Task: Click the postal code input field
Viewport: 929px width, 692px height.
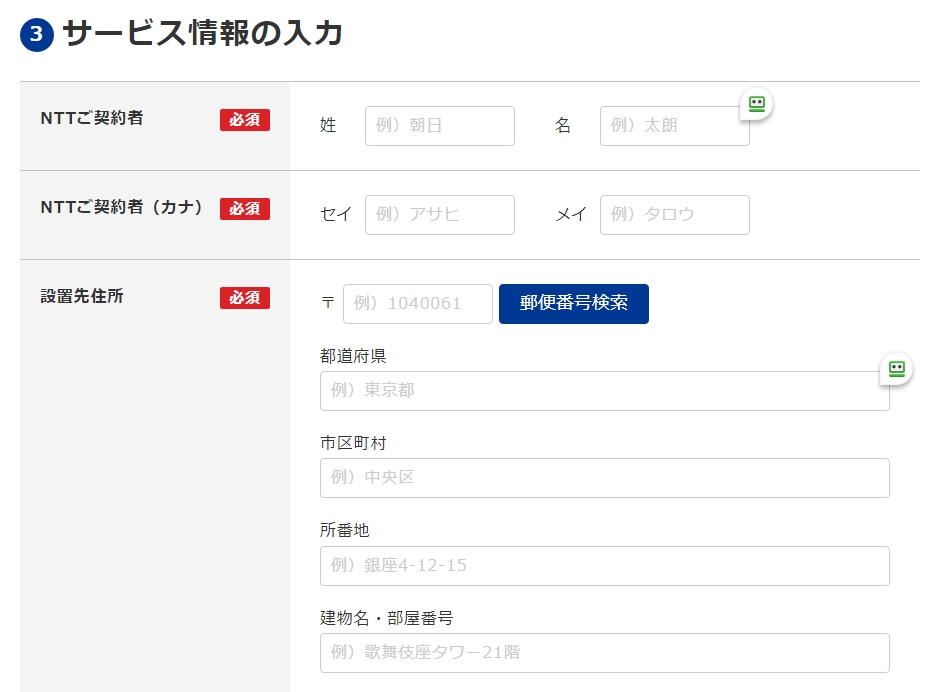Action: click(417, 304)
